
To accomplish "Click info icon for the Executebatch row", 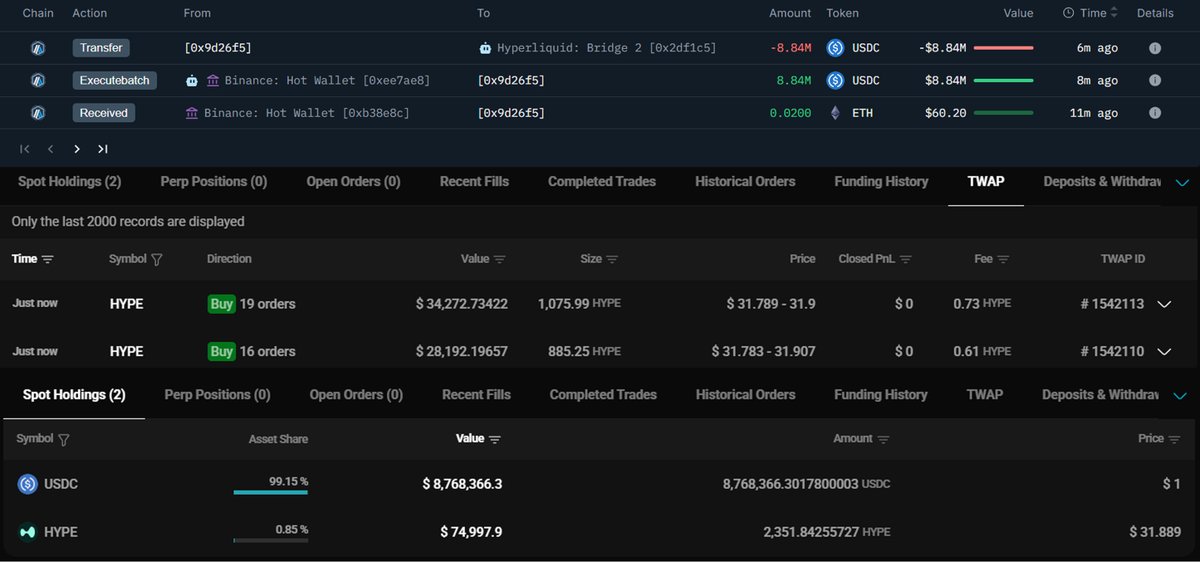I will point(1155,80).
